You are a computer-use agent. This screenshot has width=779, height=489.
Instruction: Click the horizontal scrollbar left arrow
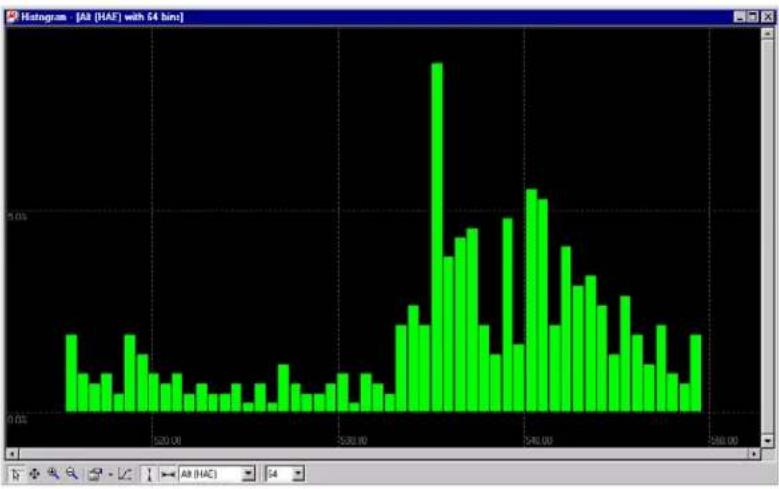tap(12, 453)
